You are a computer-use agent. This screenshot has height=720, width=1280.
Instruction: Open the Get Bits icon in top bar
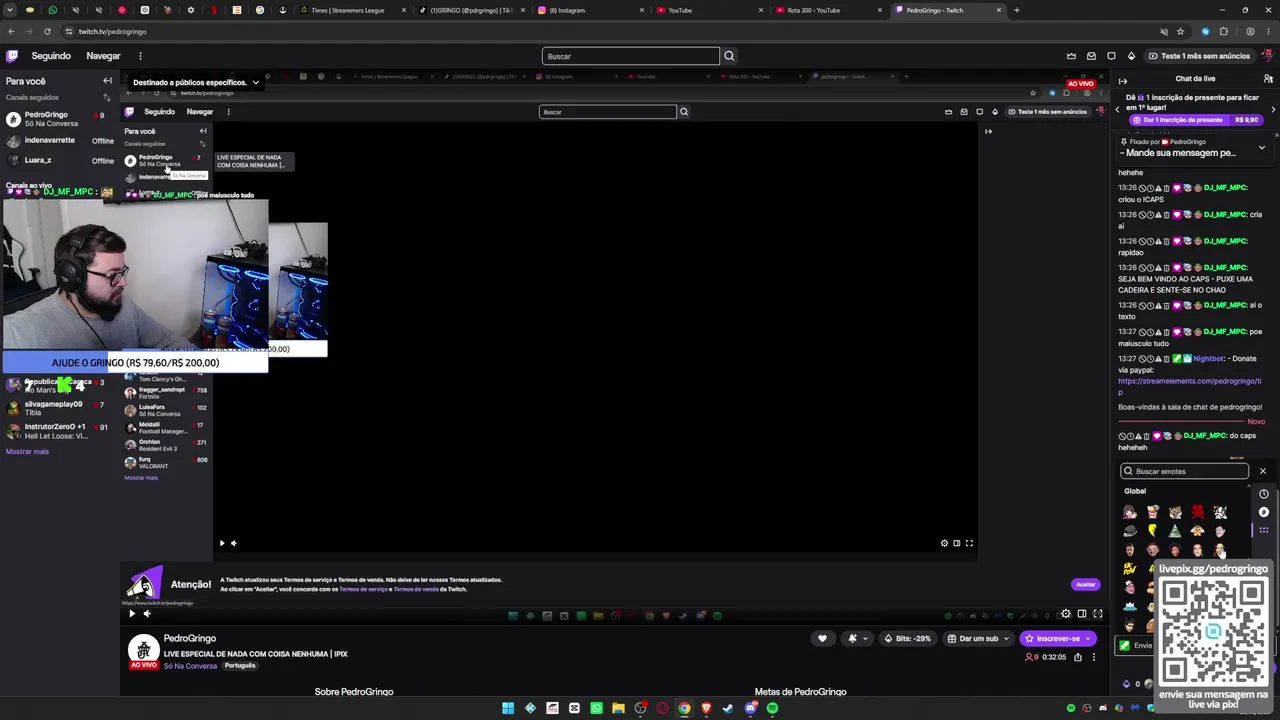1131,56
